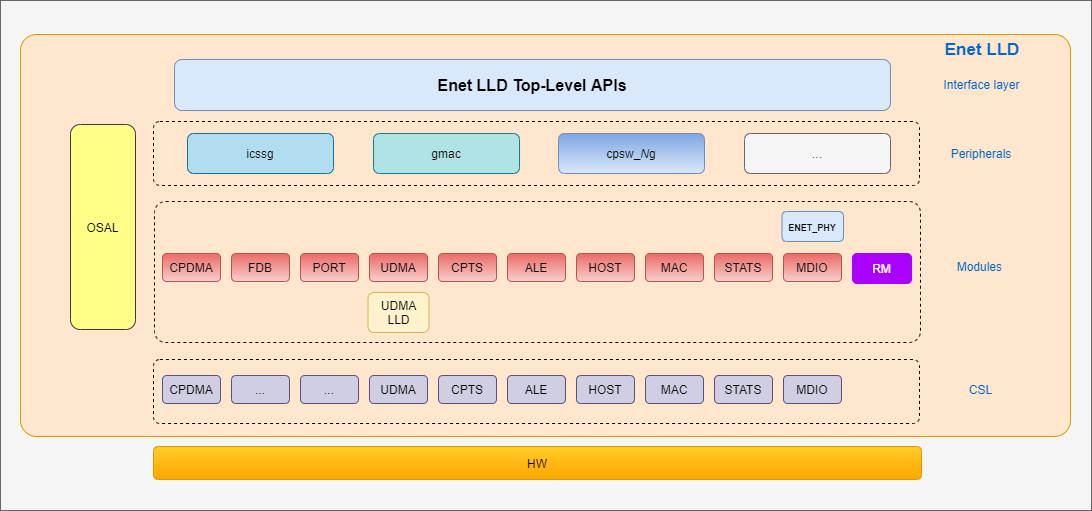1092x511 pixels.
Task: Select the gmac peripheral box
Action: pyautogui.click(x=446, y=154)
